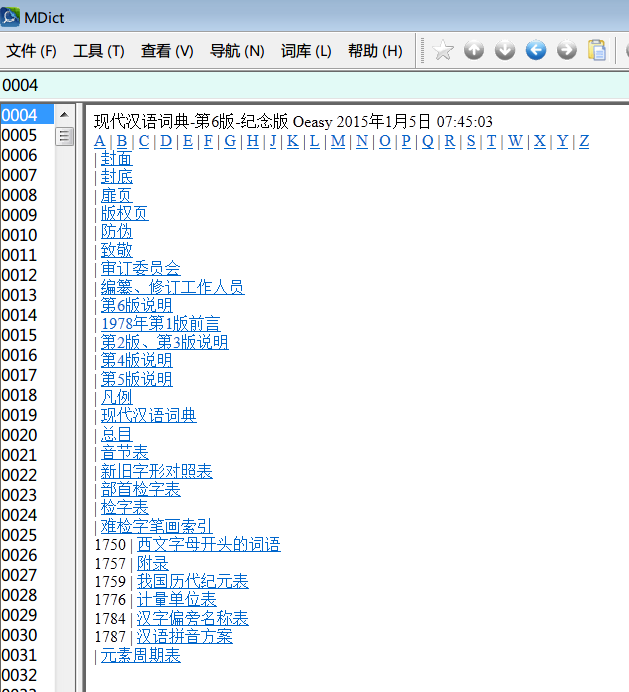Open the 汉语拼音方案 link

(x=185, y=637)
